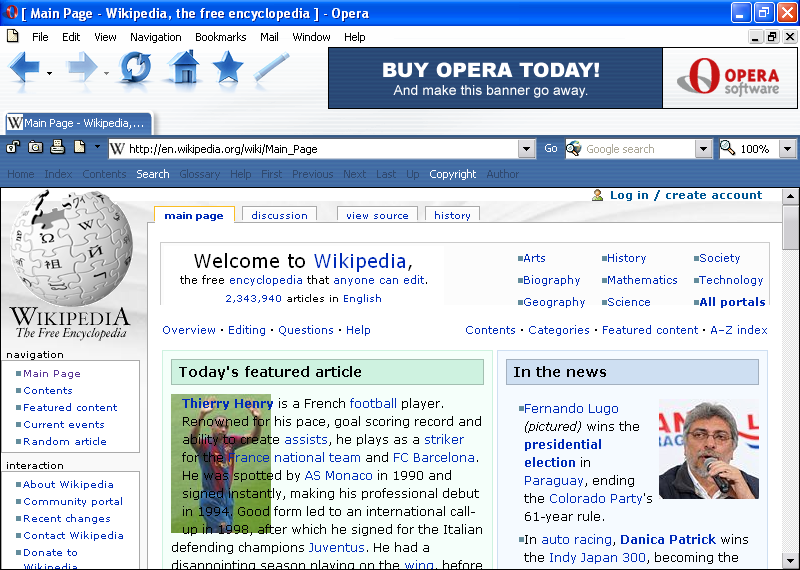Click Copyright in the navigation bar

453,174
